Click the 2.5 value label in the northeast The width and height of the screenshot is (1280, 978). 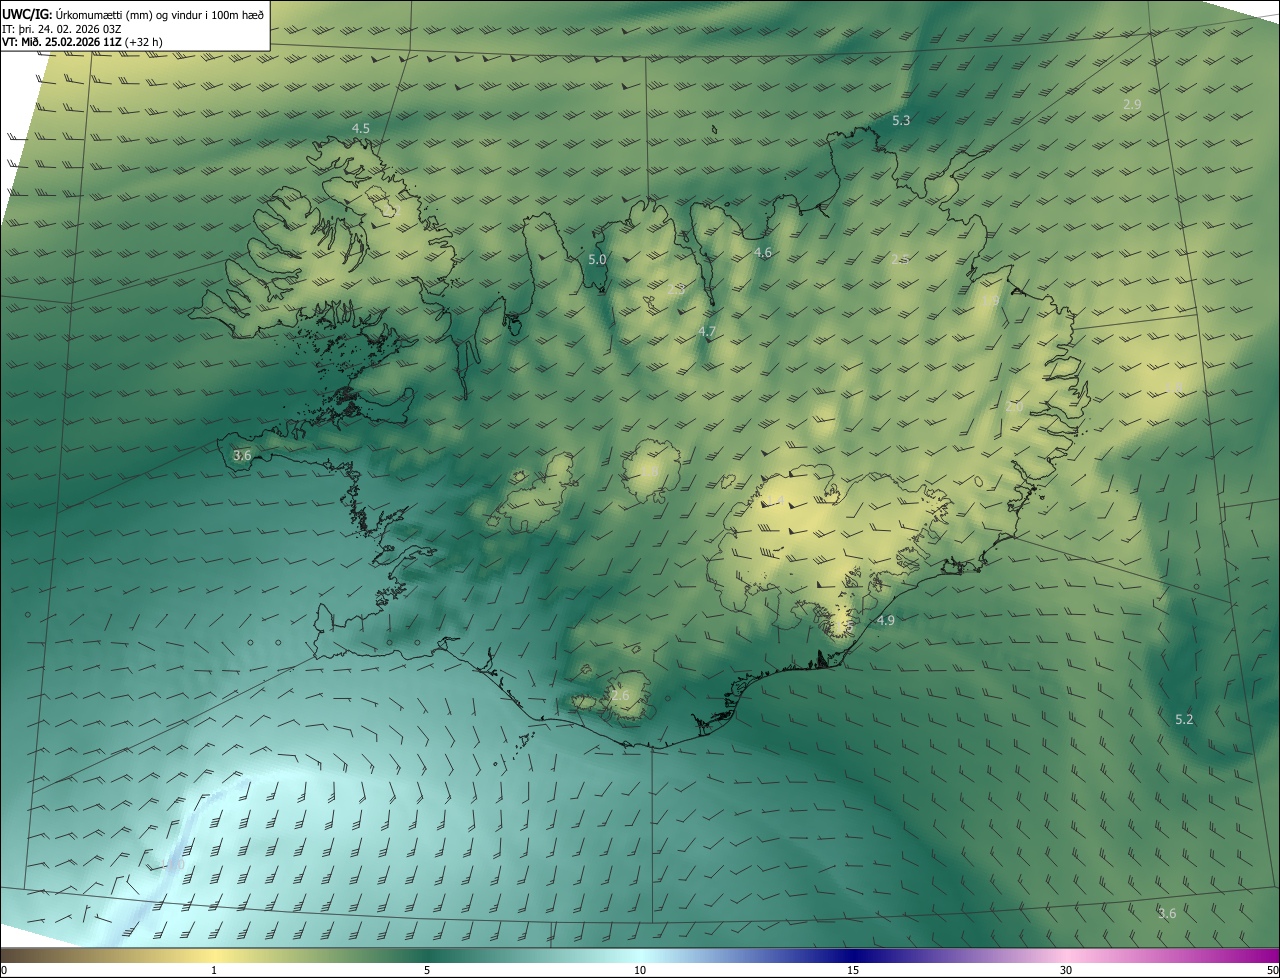click(900, 259)
